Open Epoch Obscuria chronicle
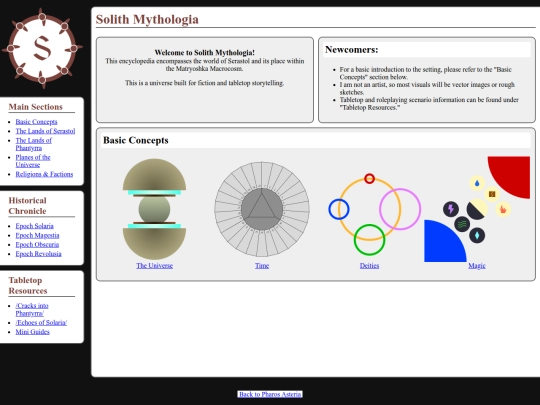The image size is (540, 405). 37,245
